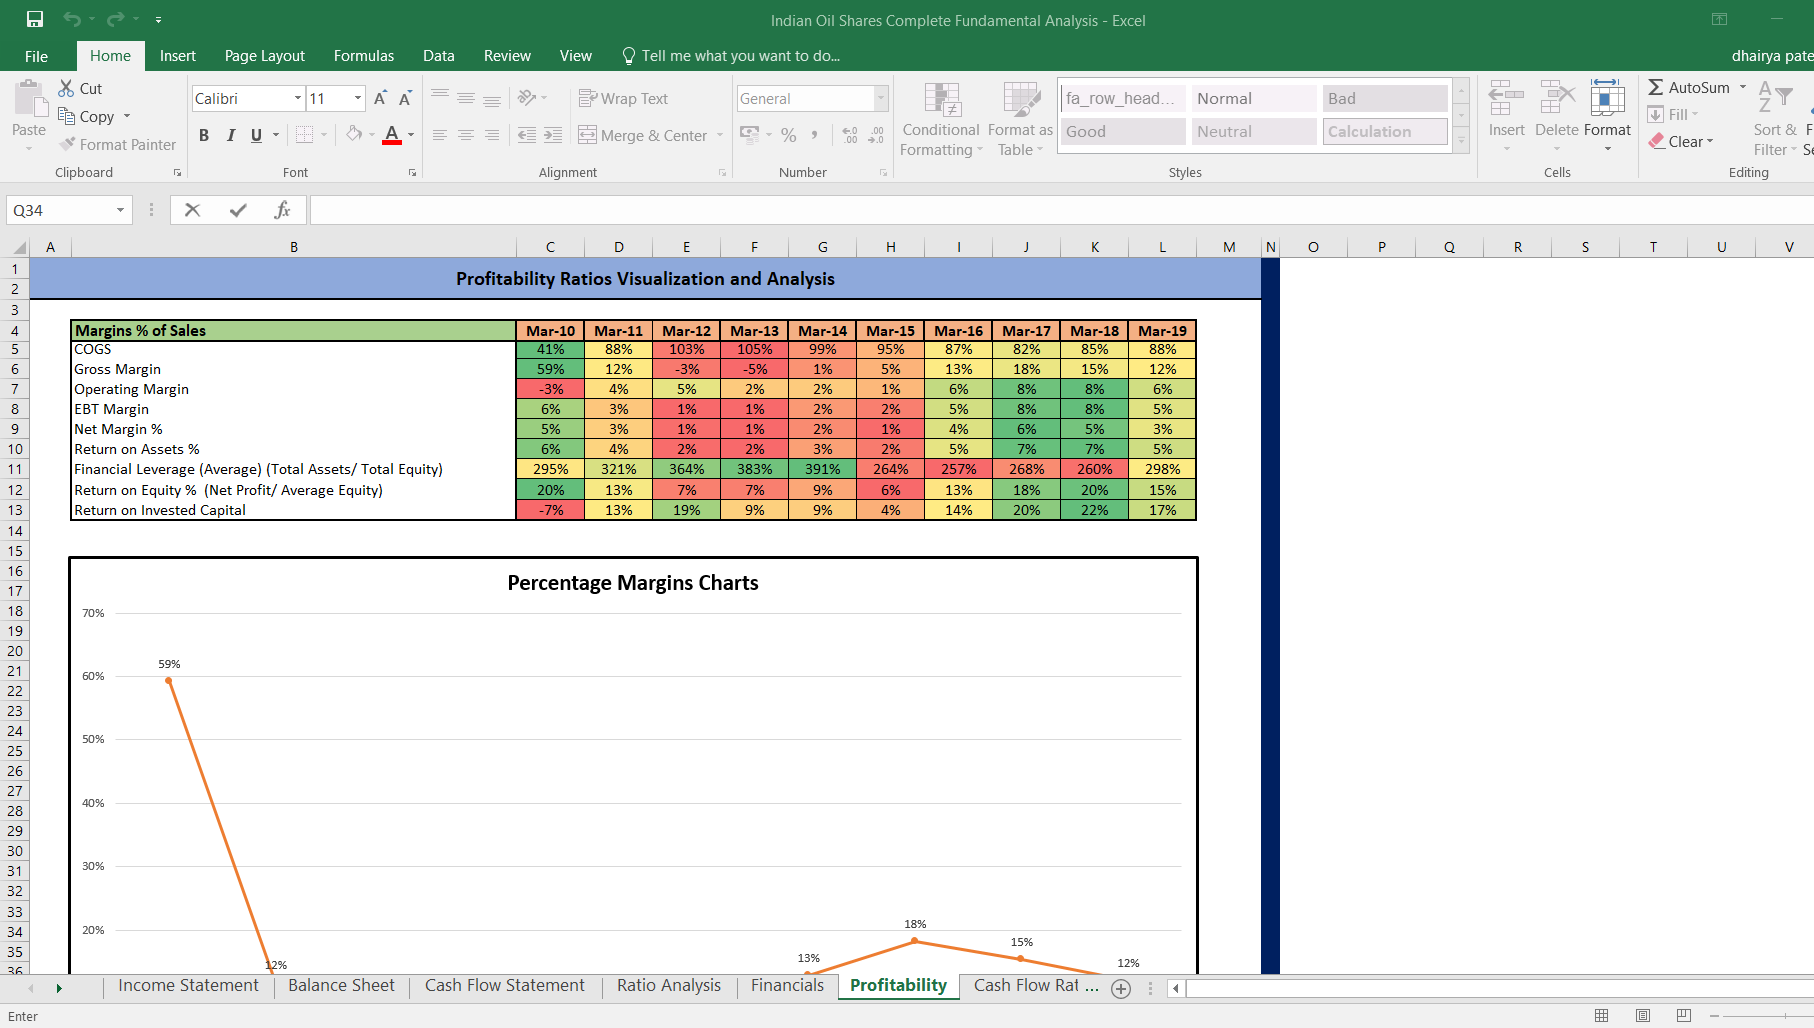Click the Borders icon

click(x=305, y=134)
